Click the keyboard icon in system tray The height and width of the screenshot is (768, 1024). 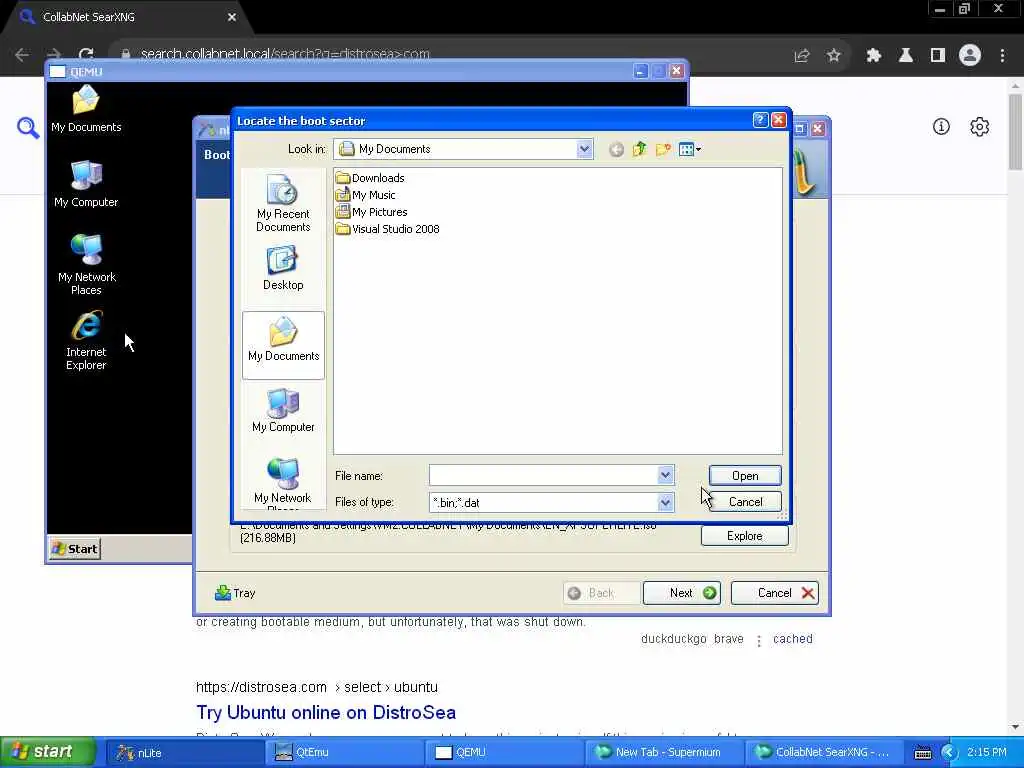coord(923,753)
